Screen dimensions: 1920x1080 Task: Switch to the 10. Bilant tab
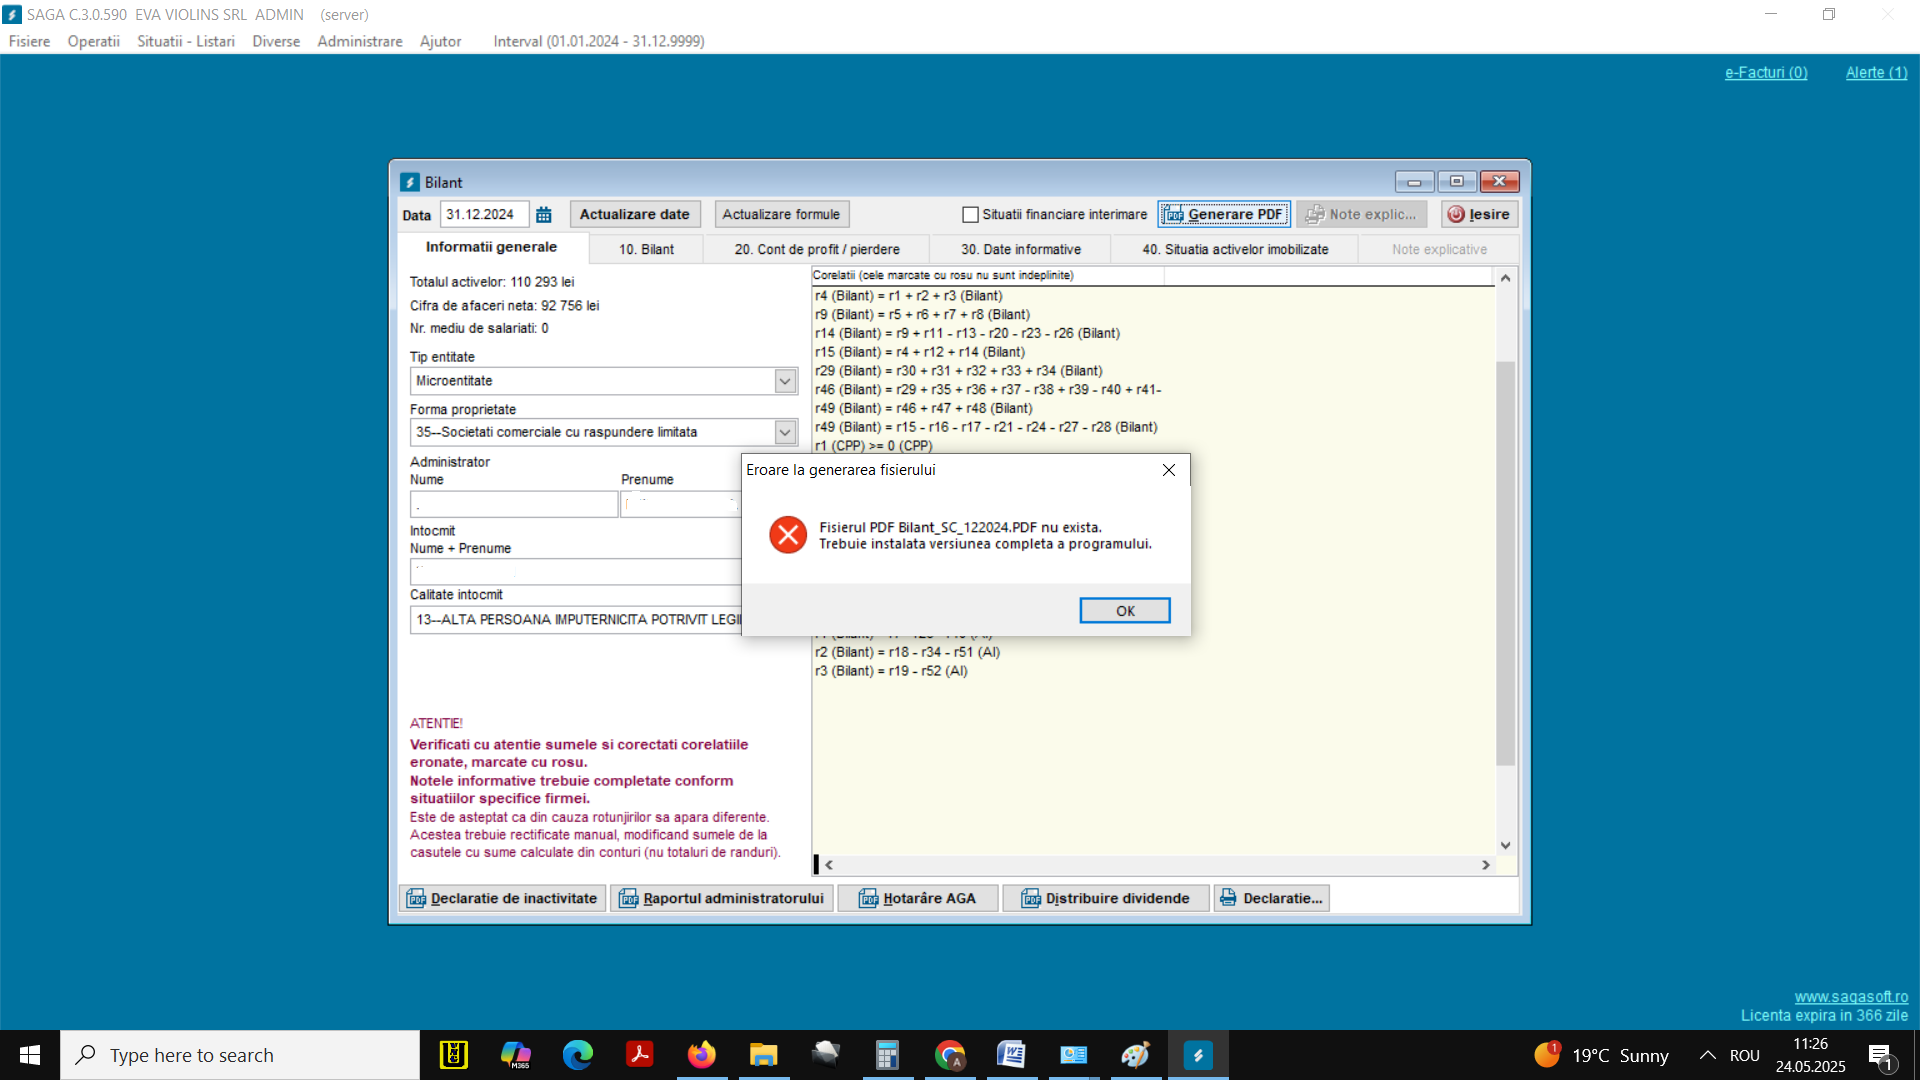tap(646, 250)
